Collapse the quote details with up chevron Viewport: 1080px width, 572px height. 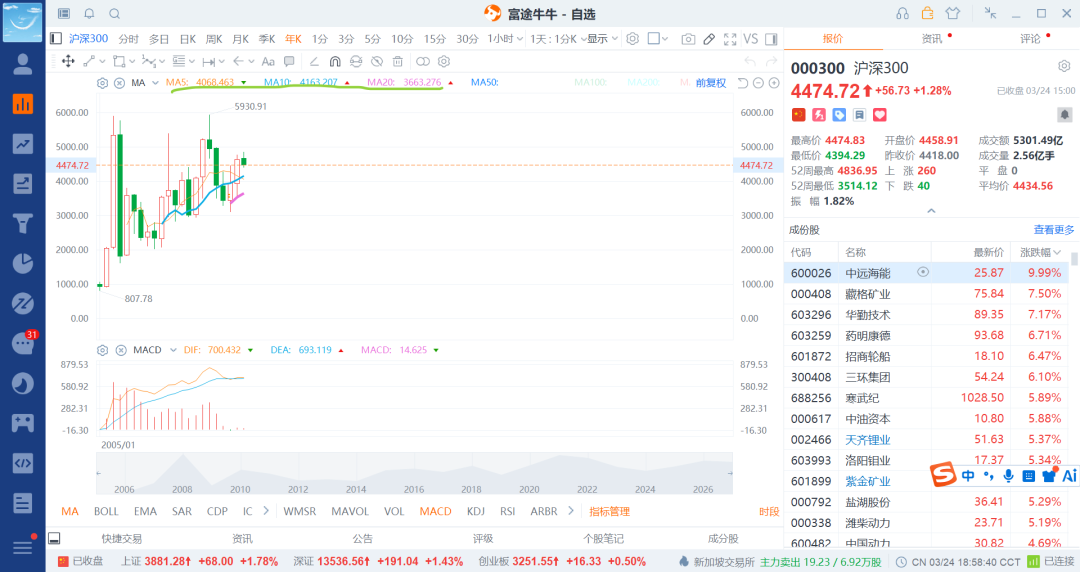pyautogui.click(x=931, y=211)
